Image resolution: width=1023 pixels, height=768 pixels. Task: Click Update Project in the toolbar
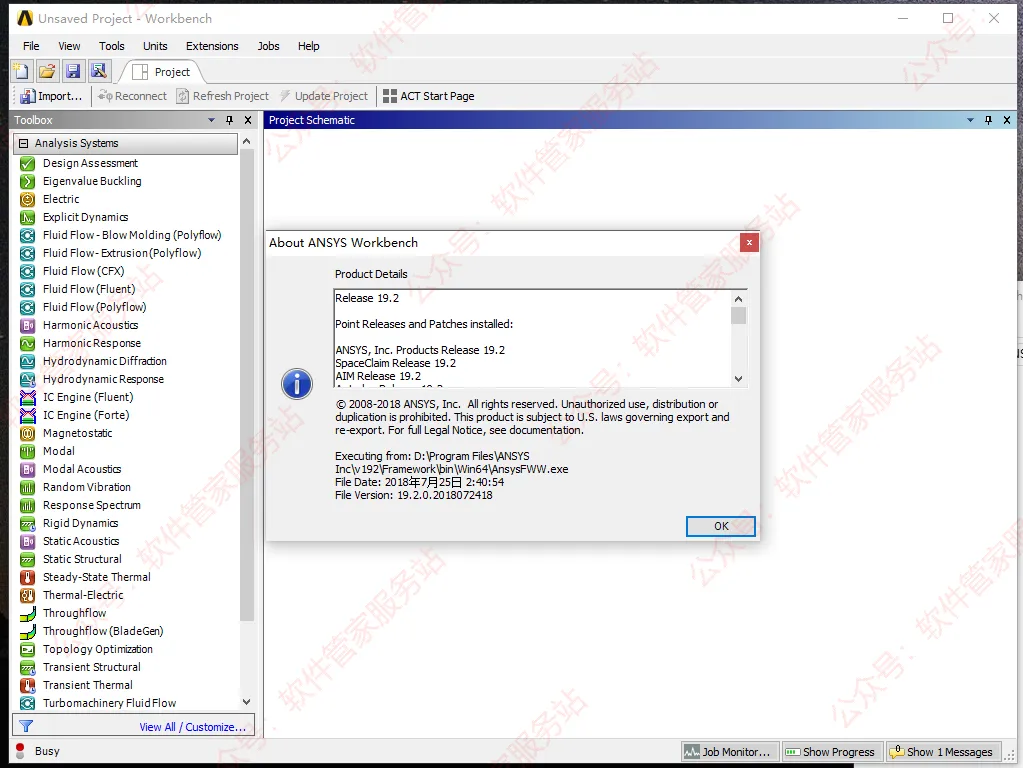[x=324, y=96]
